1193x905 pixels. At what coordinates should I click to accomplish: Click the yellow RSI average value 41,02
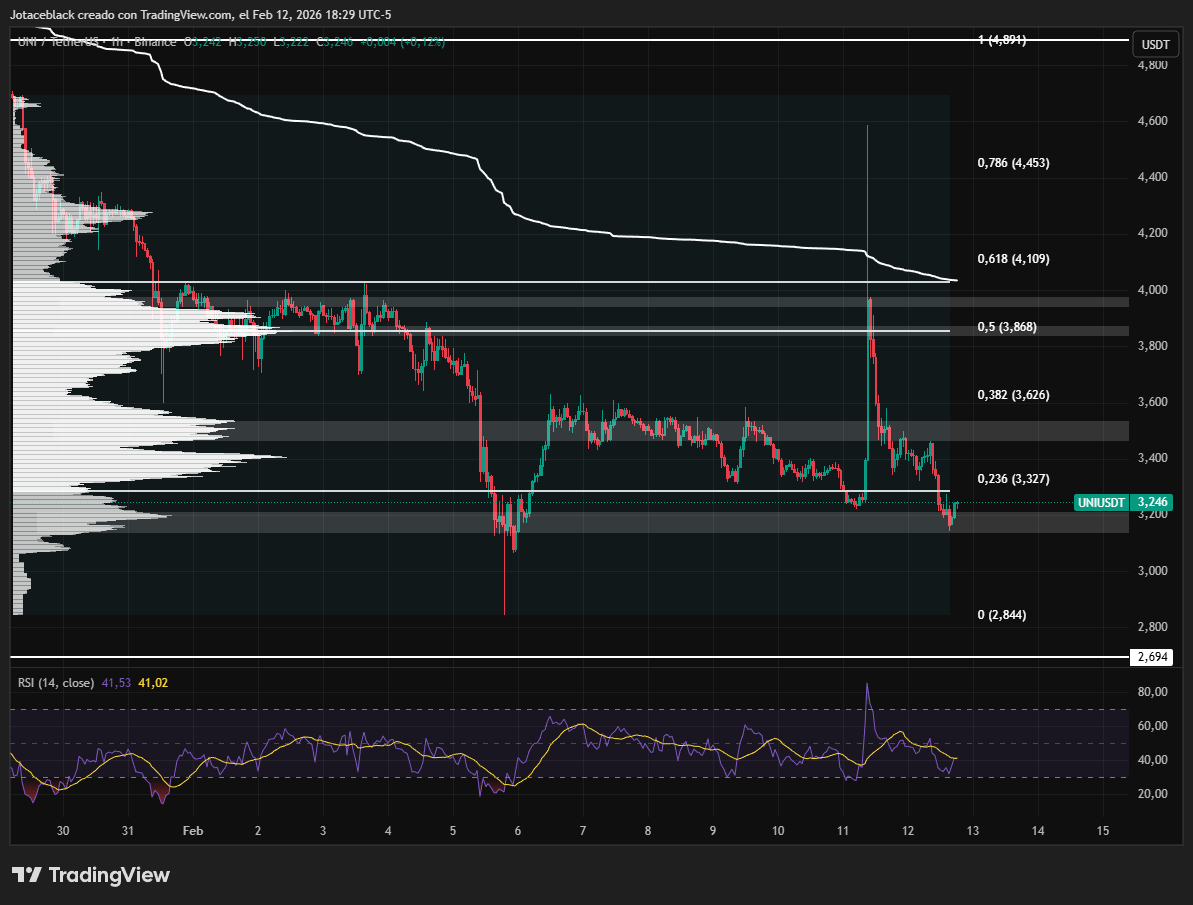154,683
